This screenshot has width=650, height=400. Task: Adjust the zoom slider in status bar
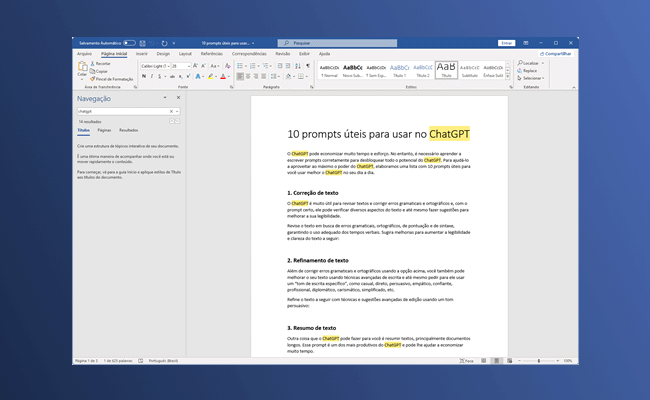pyautogui.click(x=539, y=361)
